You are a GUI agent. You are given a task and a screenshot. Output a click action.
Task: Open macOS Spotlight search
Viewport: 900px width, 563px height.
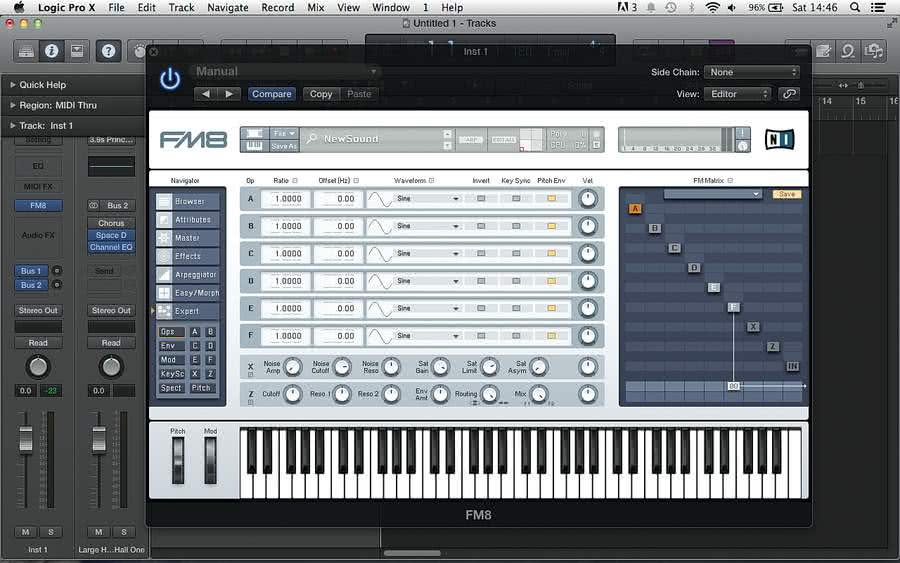(855, 7)
